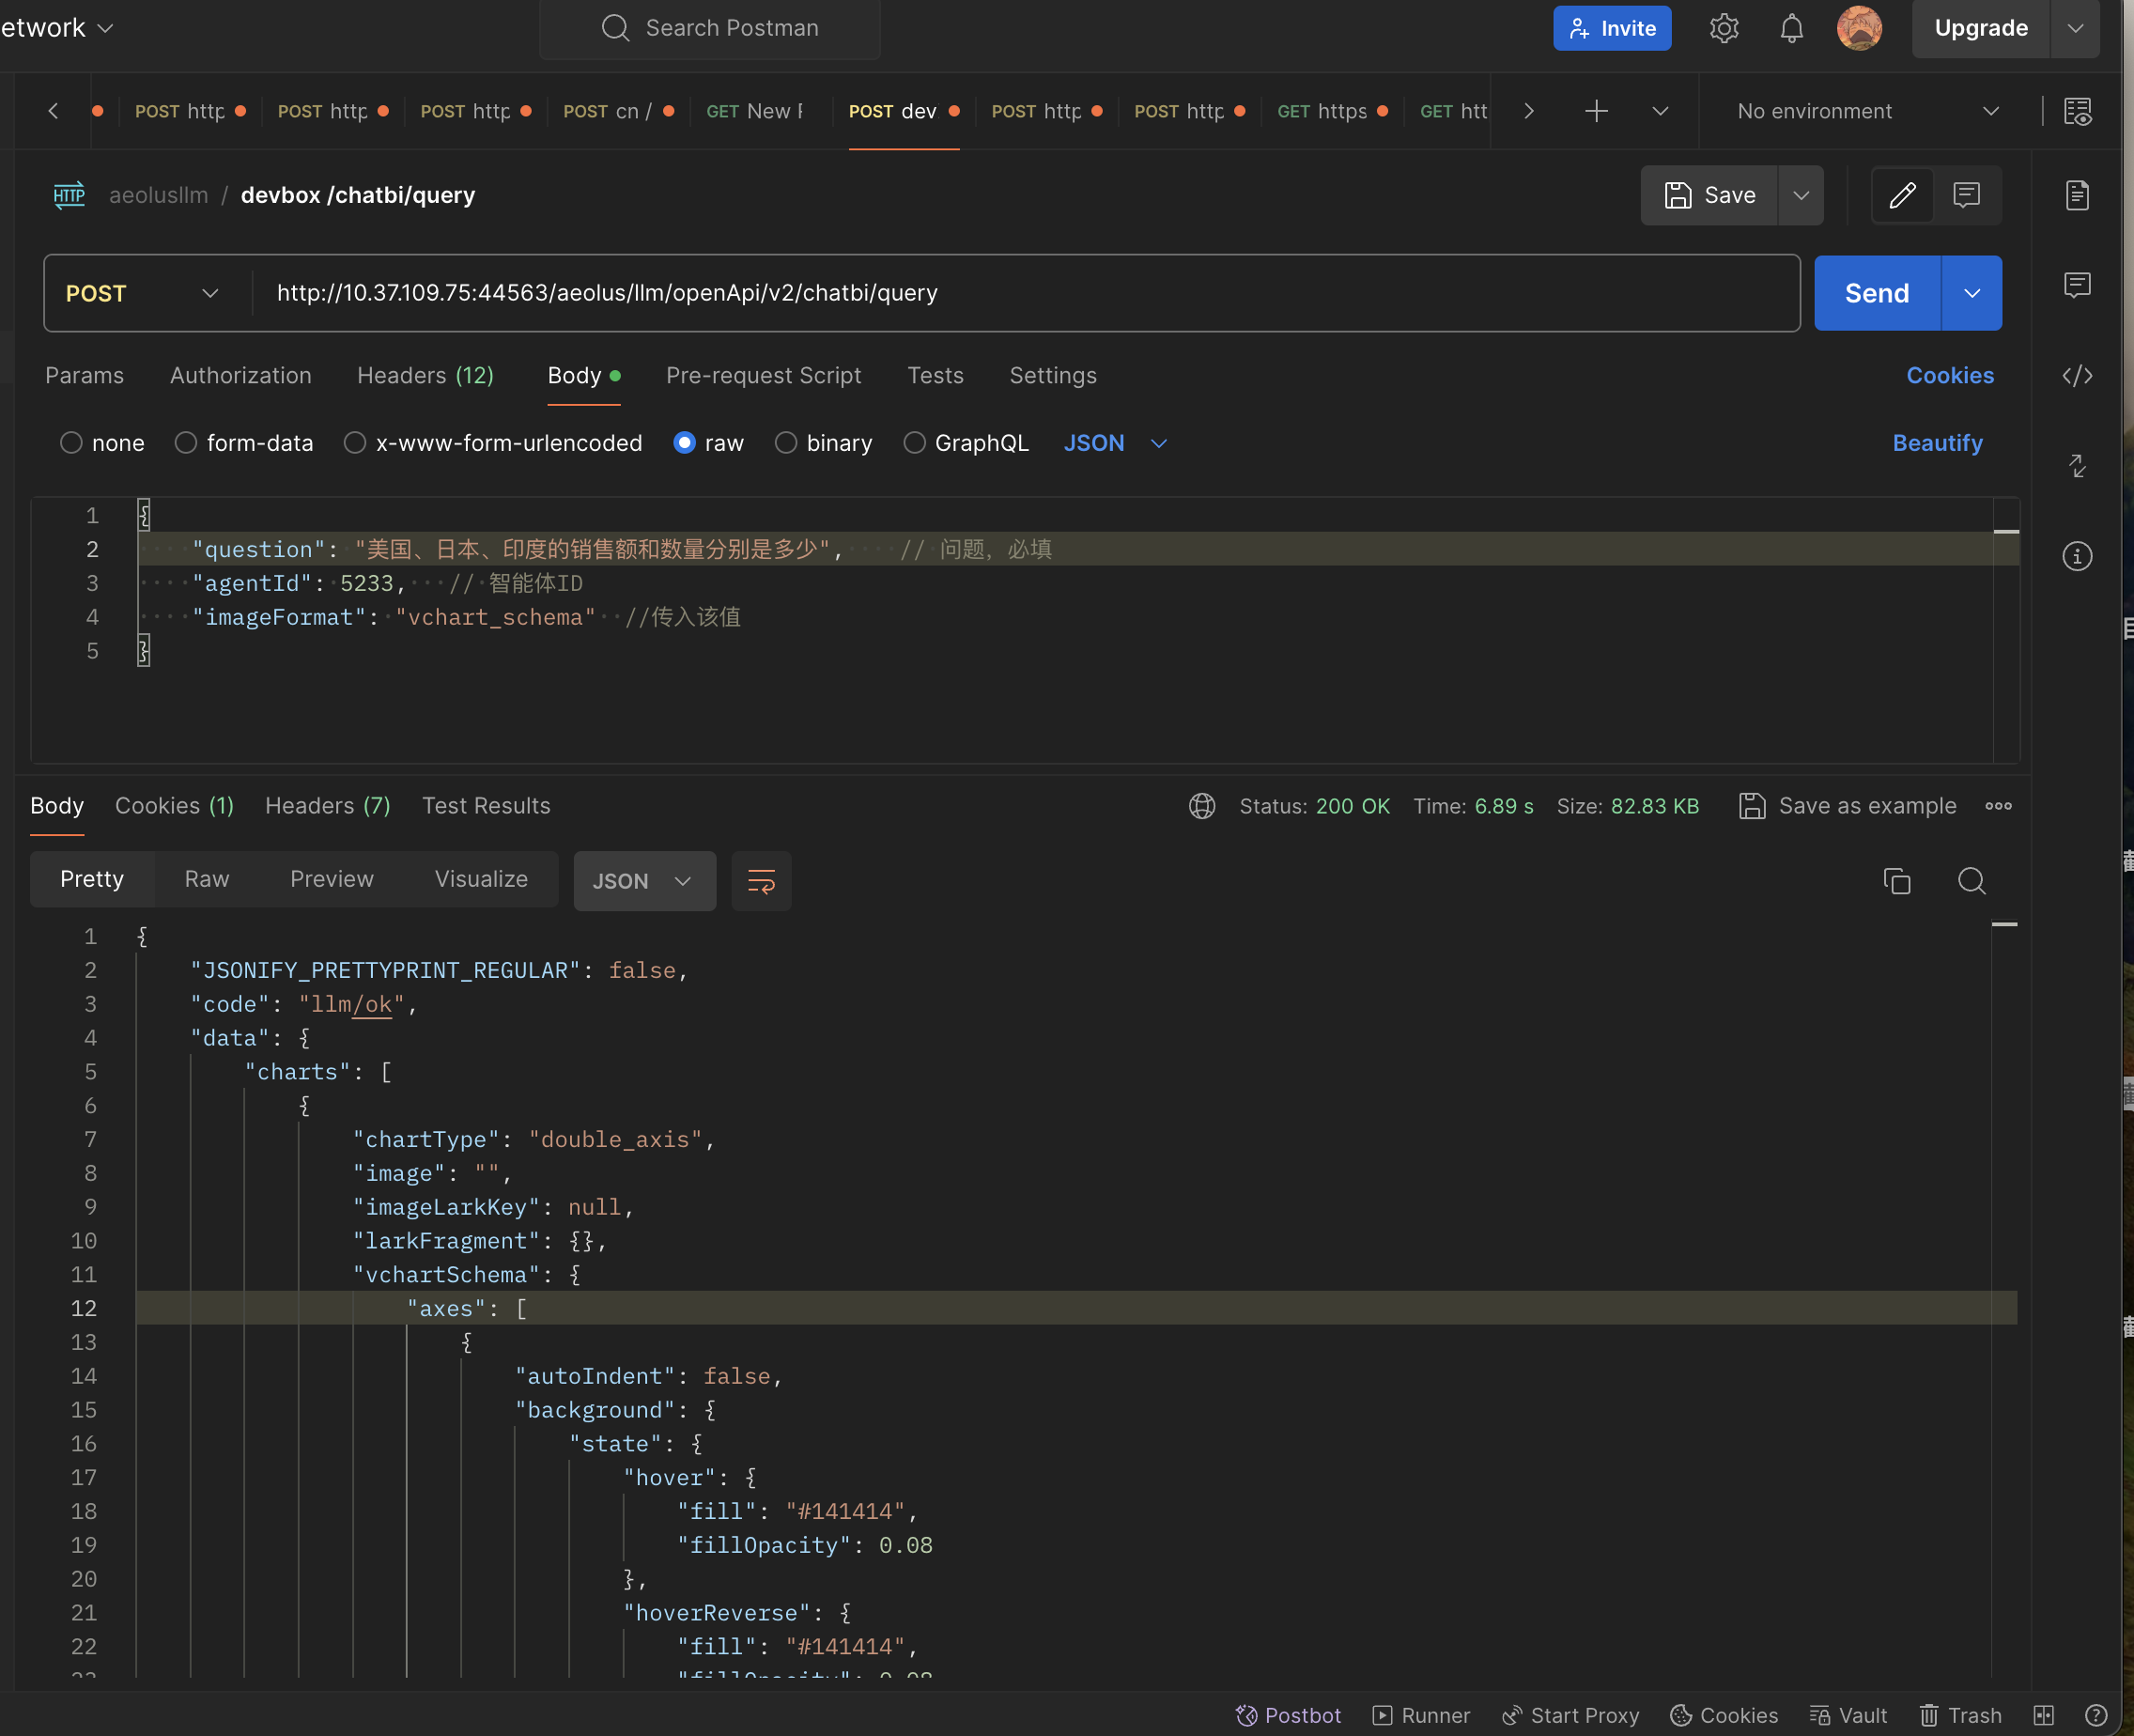Choose the binary body type radio
2134x1736 pixels.
click(786, 442)
